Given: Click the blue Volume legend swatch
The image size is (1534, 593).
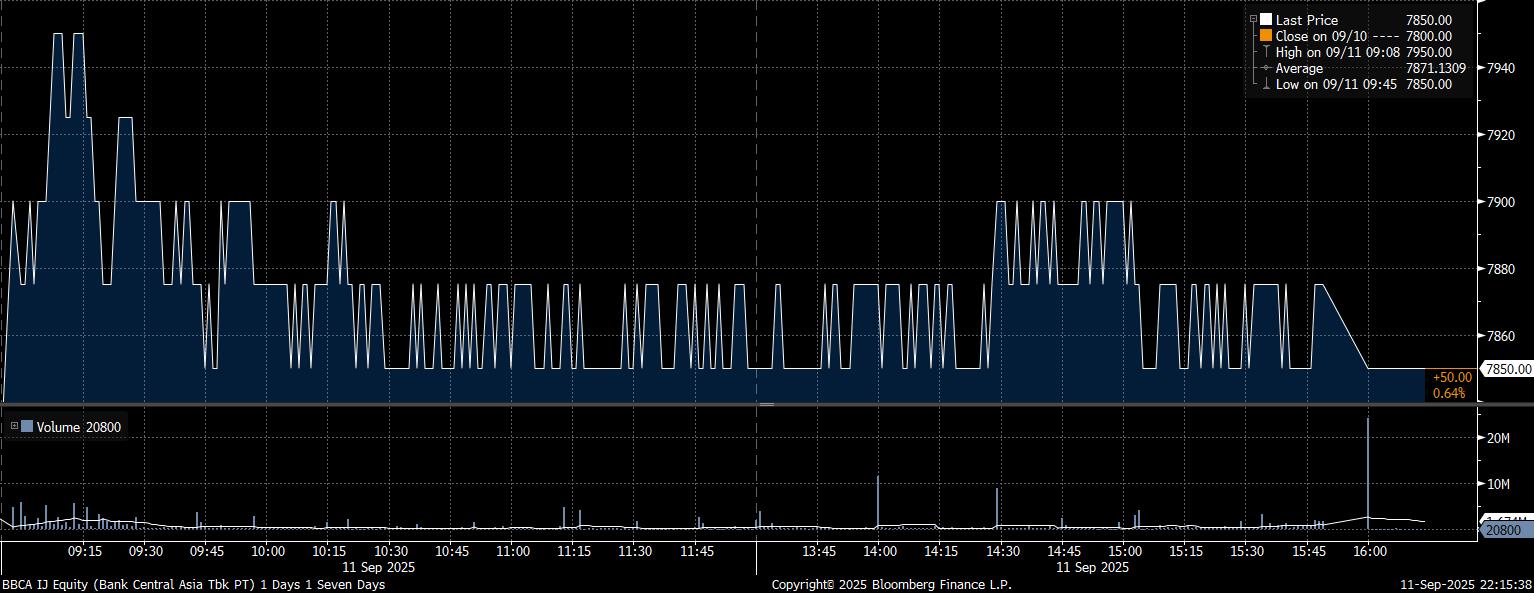Looking at the screenshot, I should [27, 427].
